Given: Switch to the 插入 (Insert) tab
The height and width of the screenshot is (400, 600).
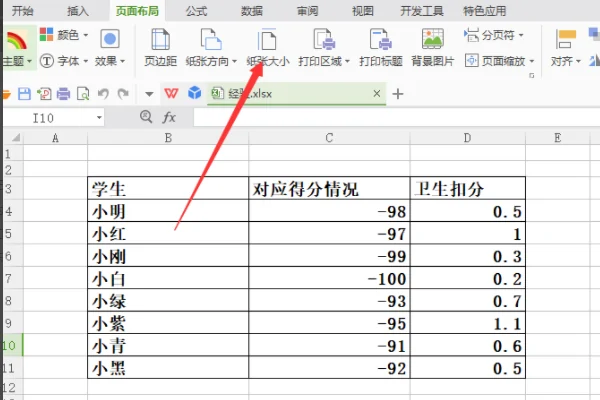Looking at the screenshot, I should coord(78,11).
